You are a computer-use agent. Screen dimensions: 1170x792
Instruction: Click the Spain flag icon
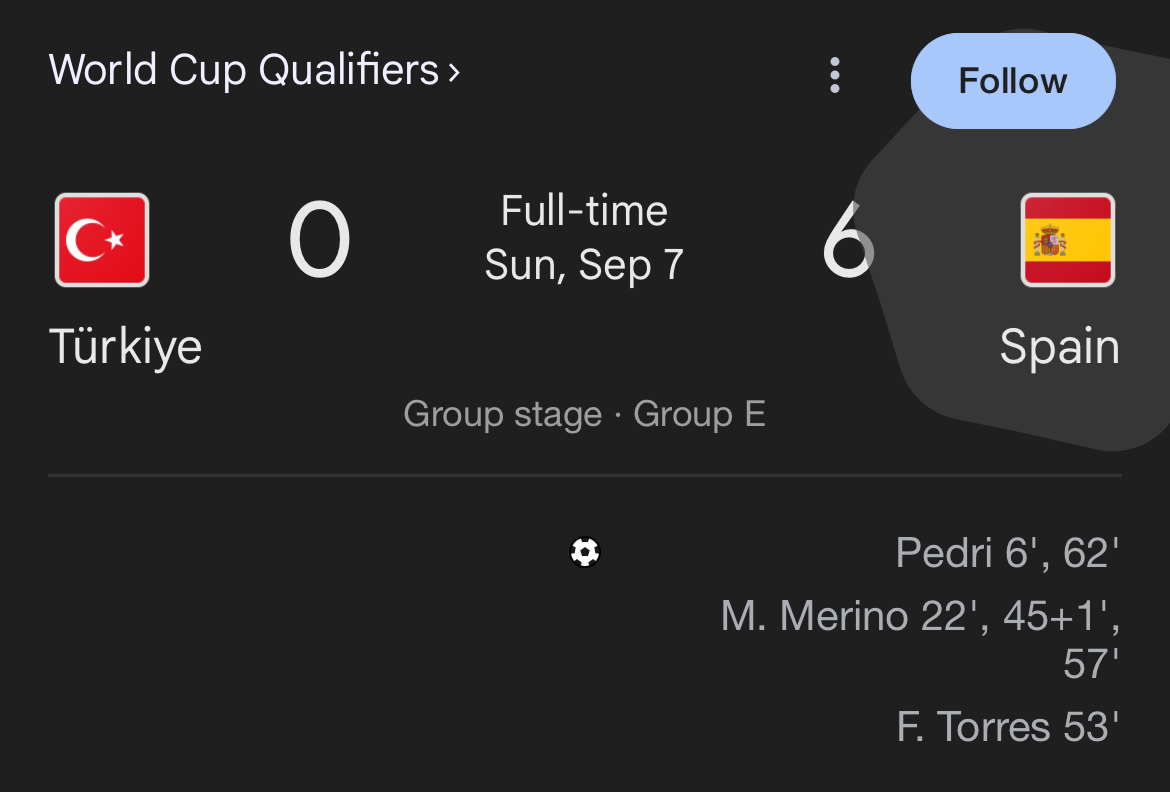(x=1067, y=240)
